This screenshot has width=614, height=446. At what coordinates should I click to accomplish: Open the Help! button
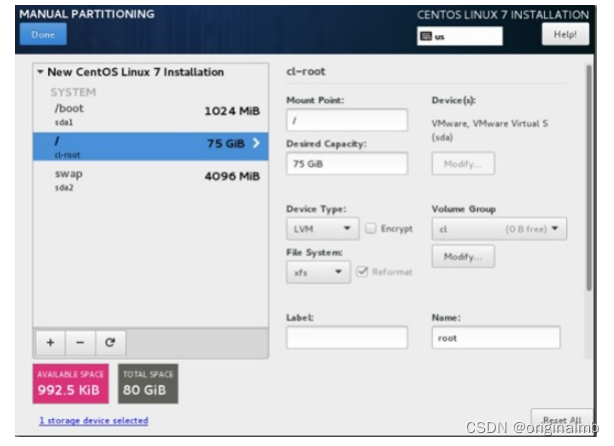point(565,34)
